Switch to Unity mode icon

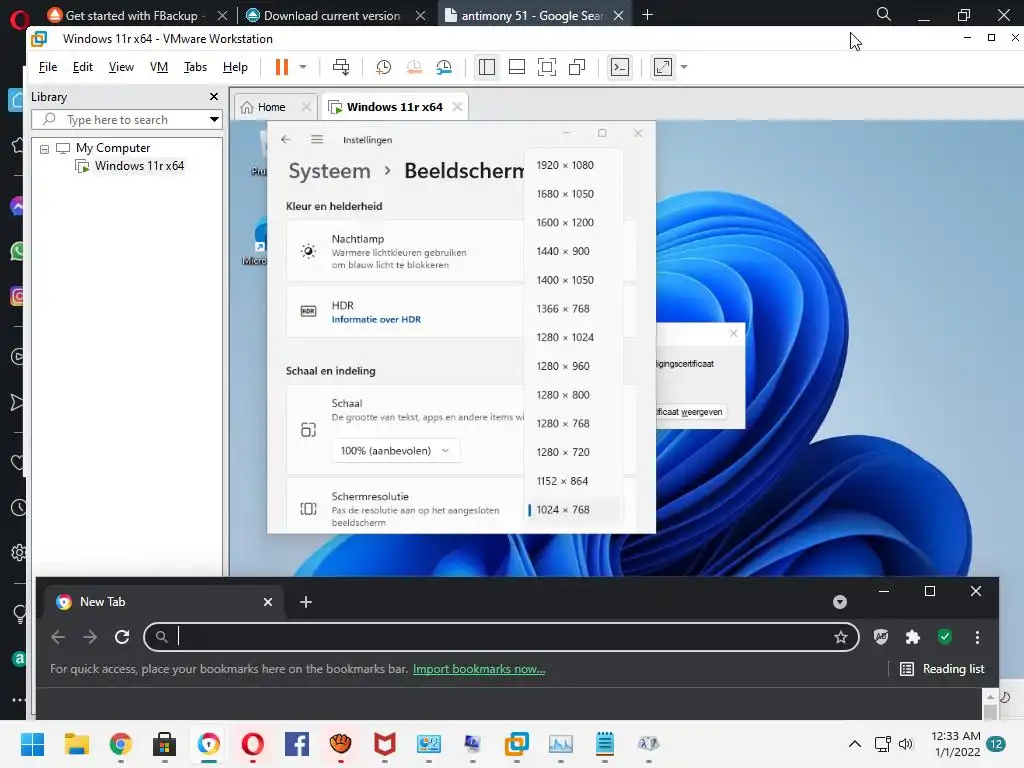point(577,67)
